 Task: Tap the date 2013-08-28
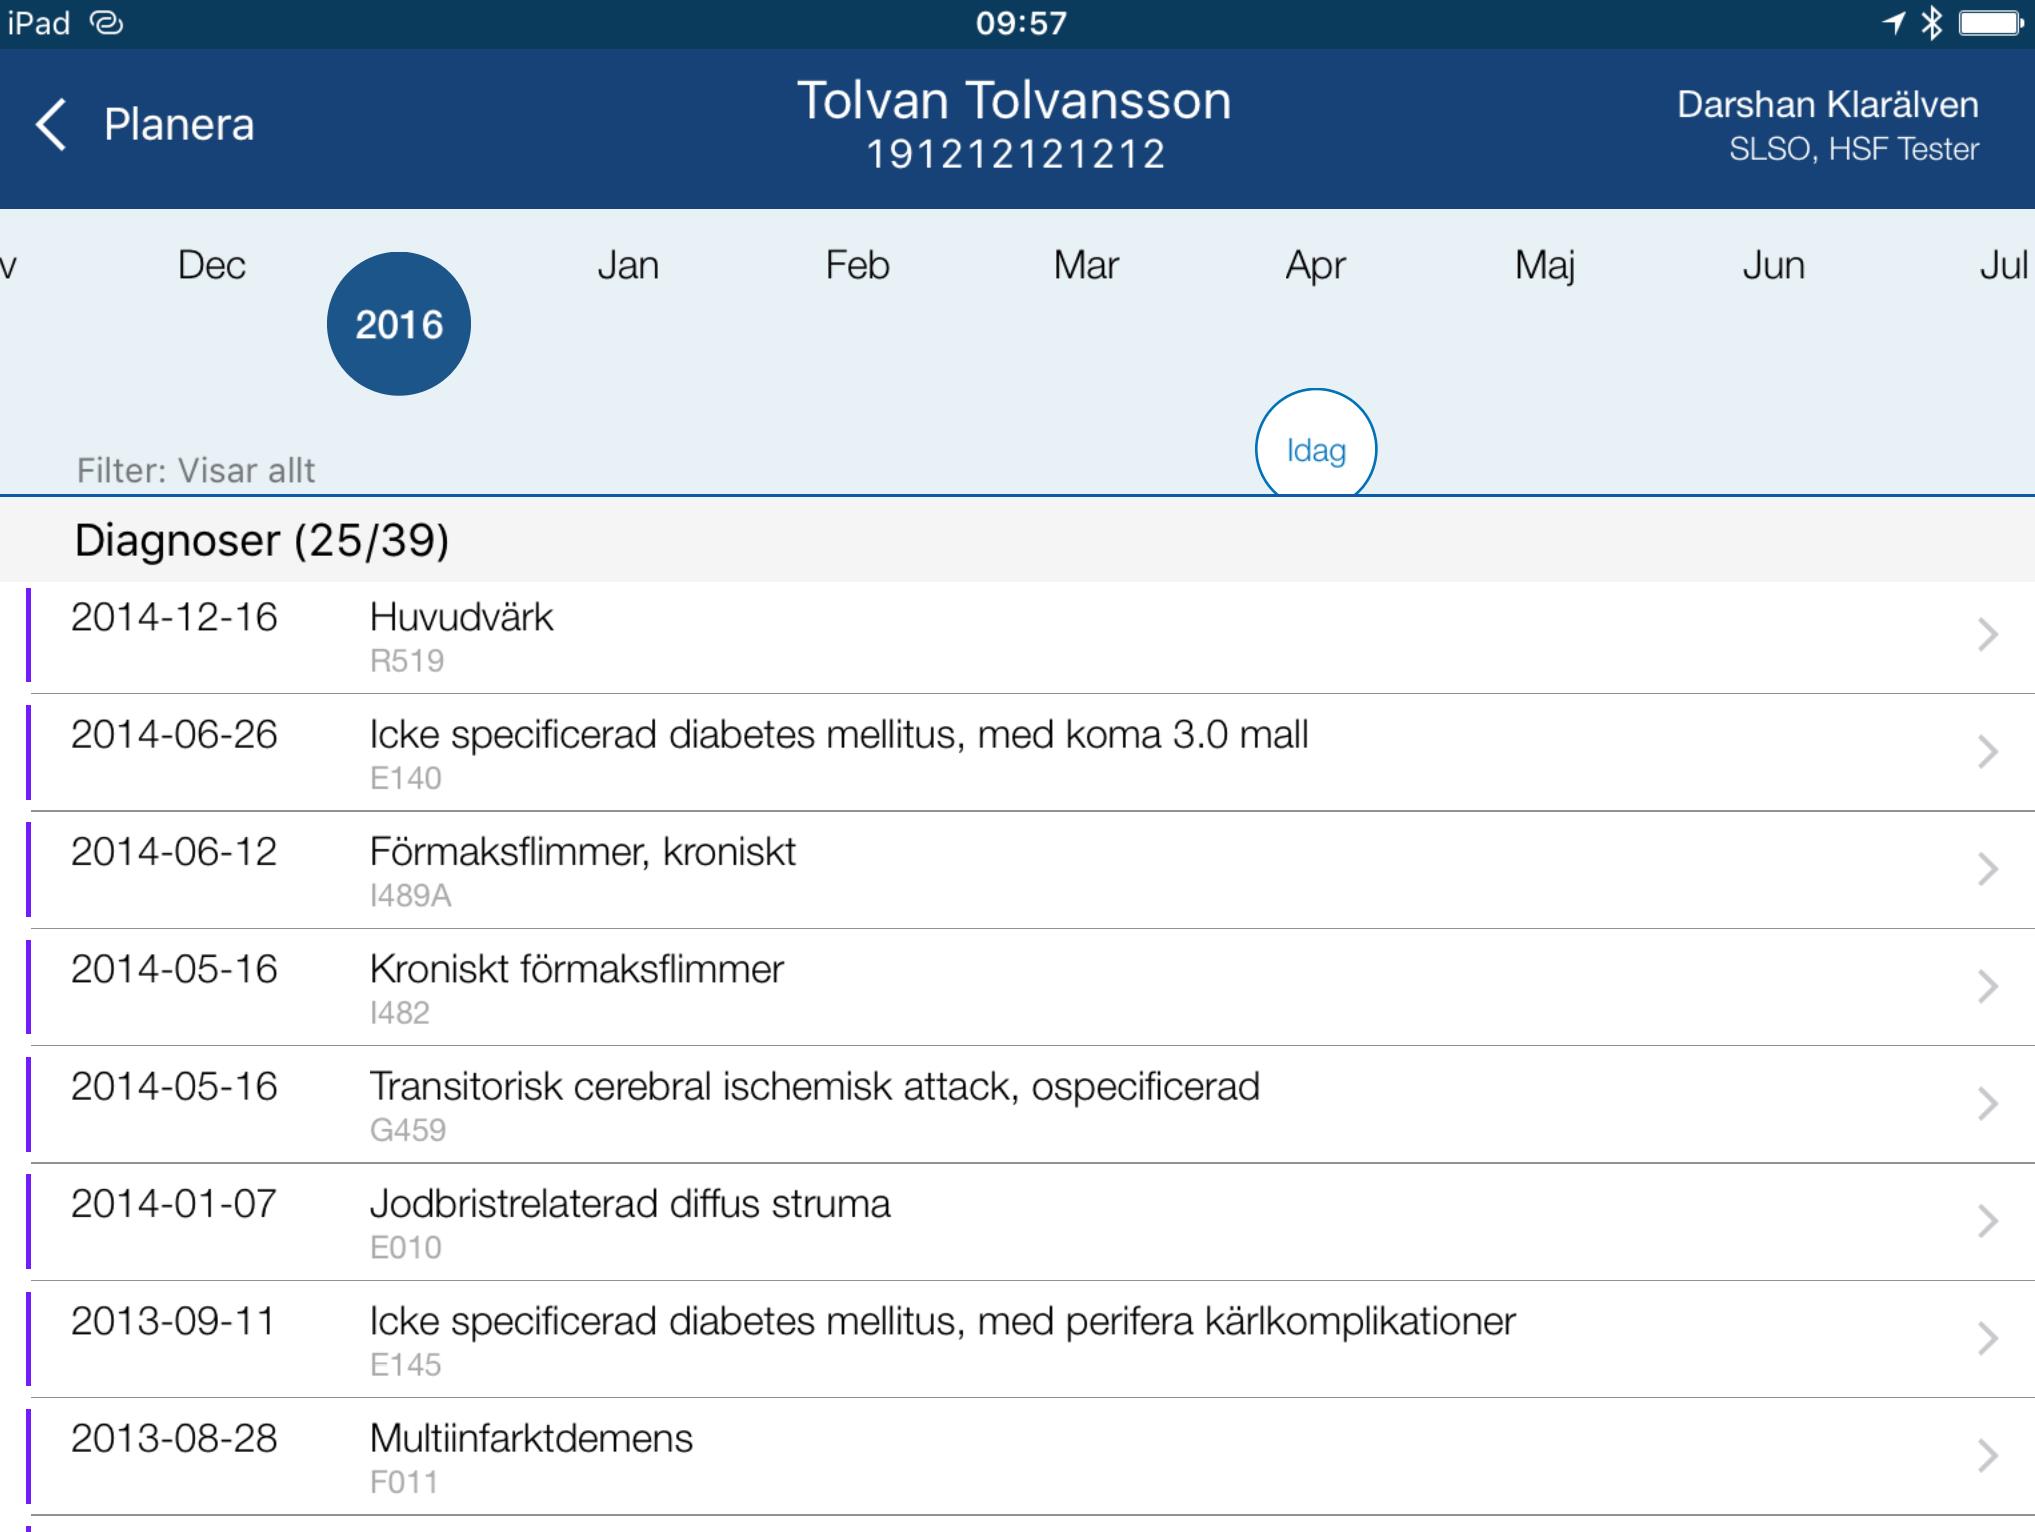pyautogui.click(x=174, y=1438)
